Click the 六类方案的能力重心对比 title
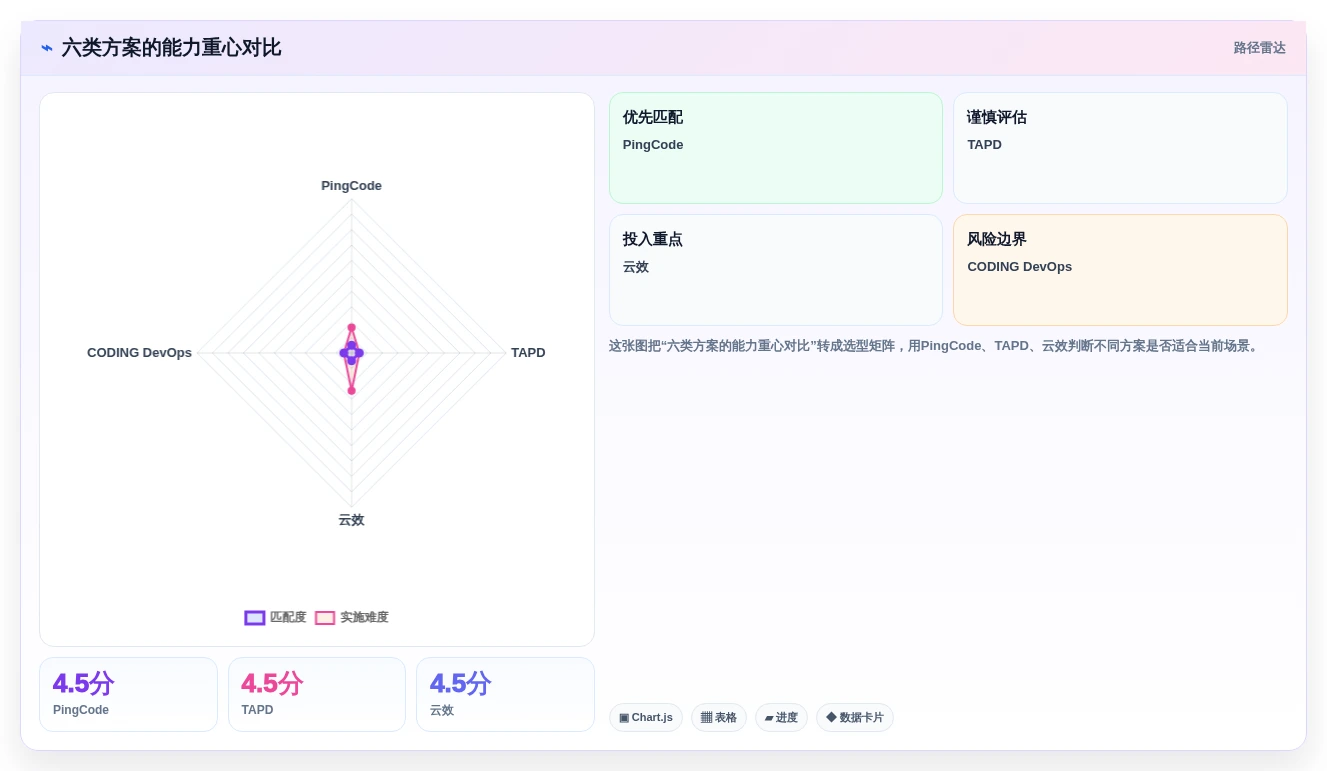 point(171,48)
